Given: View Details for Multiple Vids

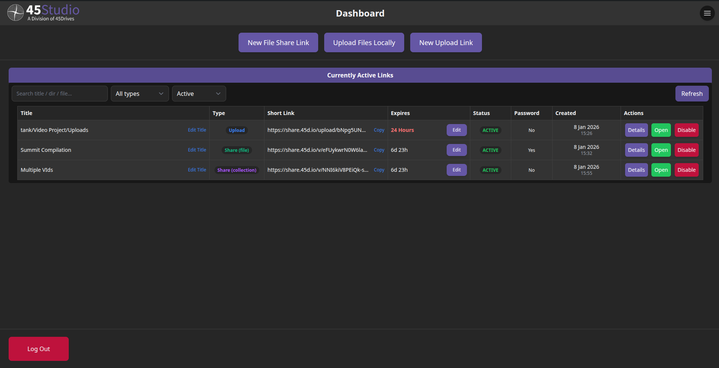Looking at the screenshot, I should (636, 170).
